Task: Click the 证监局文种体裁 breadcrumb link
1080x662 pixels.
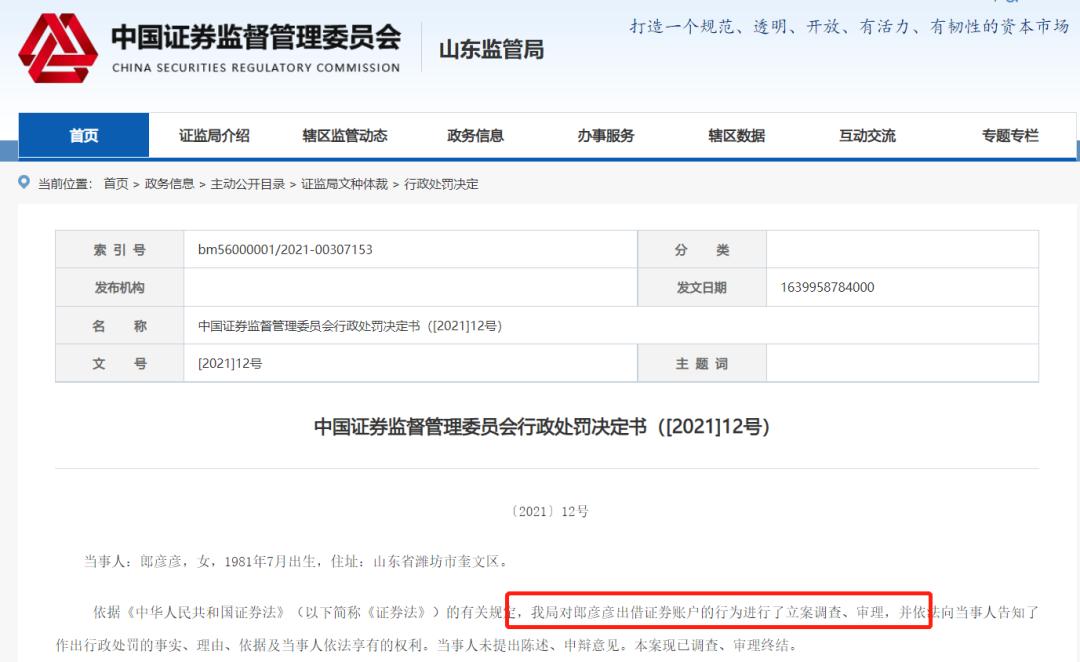Action: pyautogui.click(x=344, y=184)
